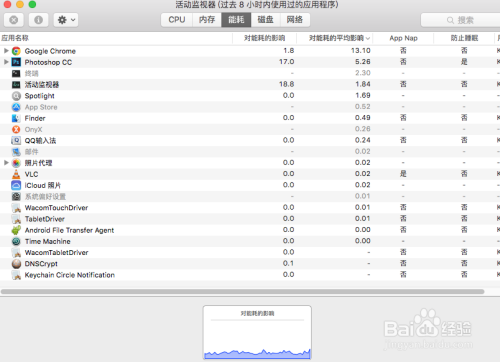Click the iCloud 照片 cloud icon
Image resolution: width=500 pixels, height=362 pixels.
pyautogui.click(x=16, y=185)
